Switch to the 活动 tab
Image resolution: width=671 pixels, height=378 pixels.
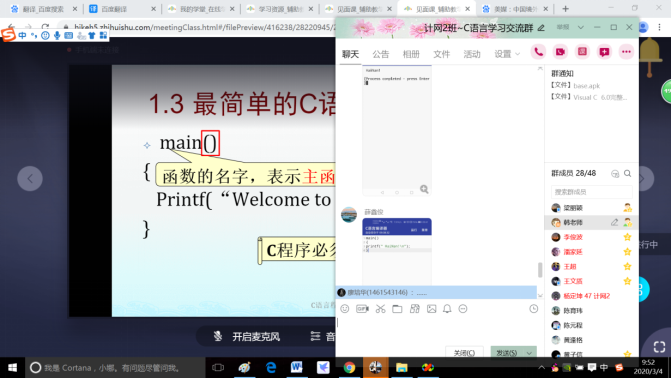click(x=472, y=54)
